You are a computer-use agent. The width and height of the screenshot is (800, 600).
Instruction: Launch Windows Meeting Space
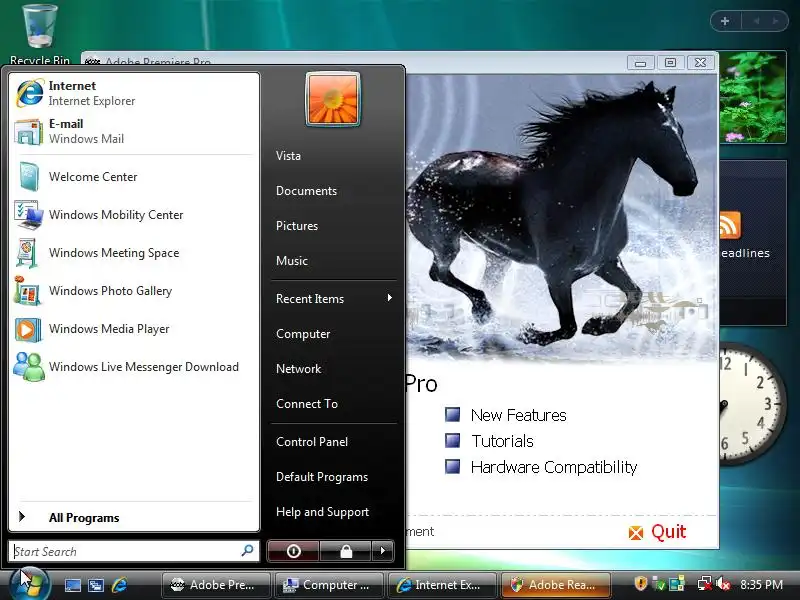pos(134,253)
